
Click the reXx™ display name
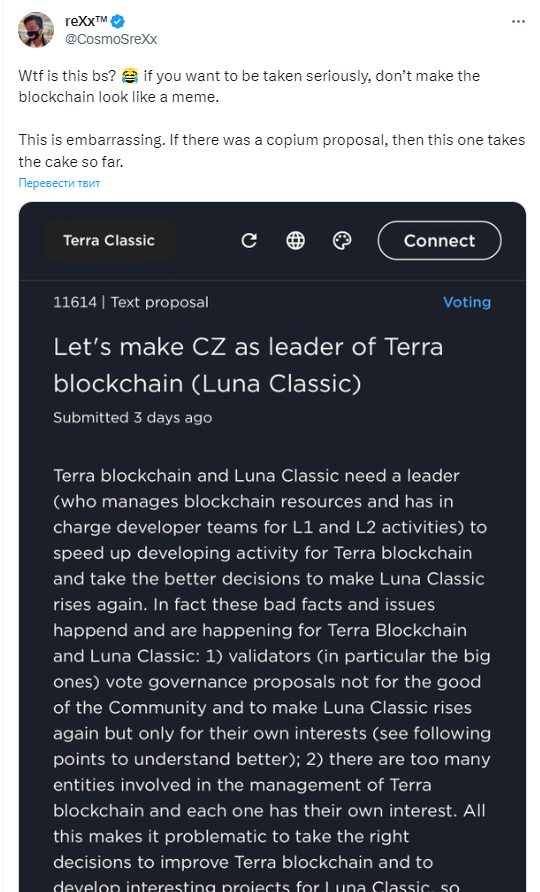[86, 21]
